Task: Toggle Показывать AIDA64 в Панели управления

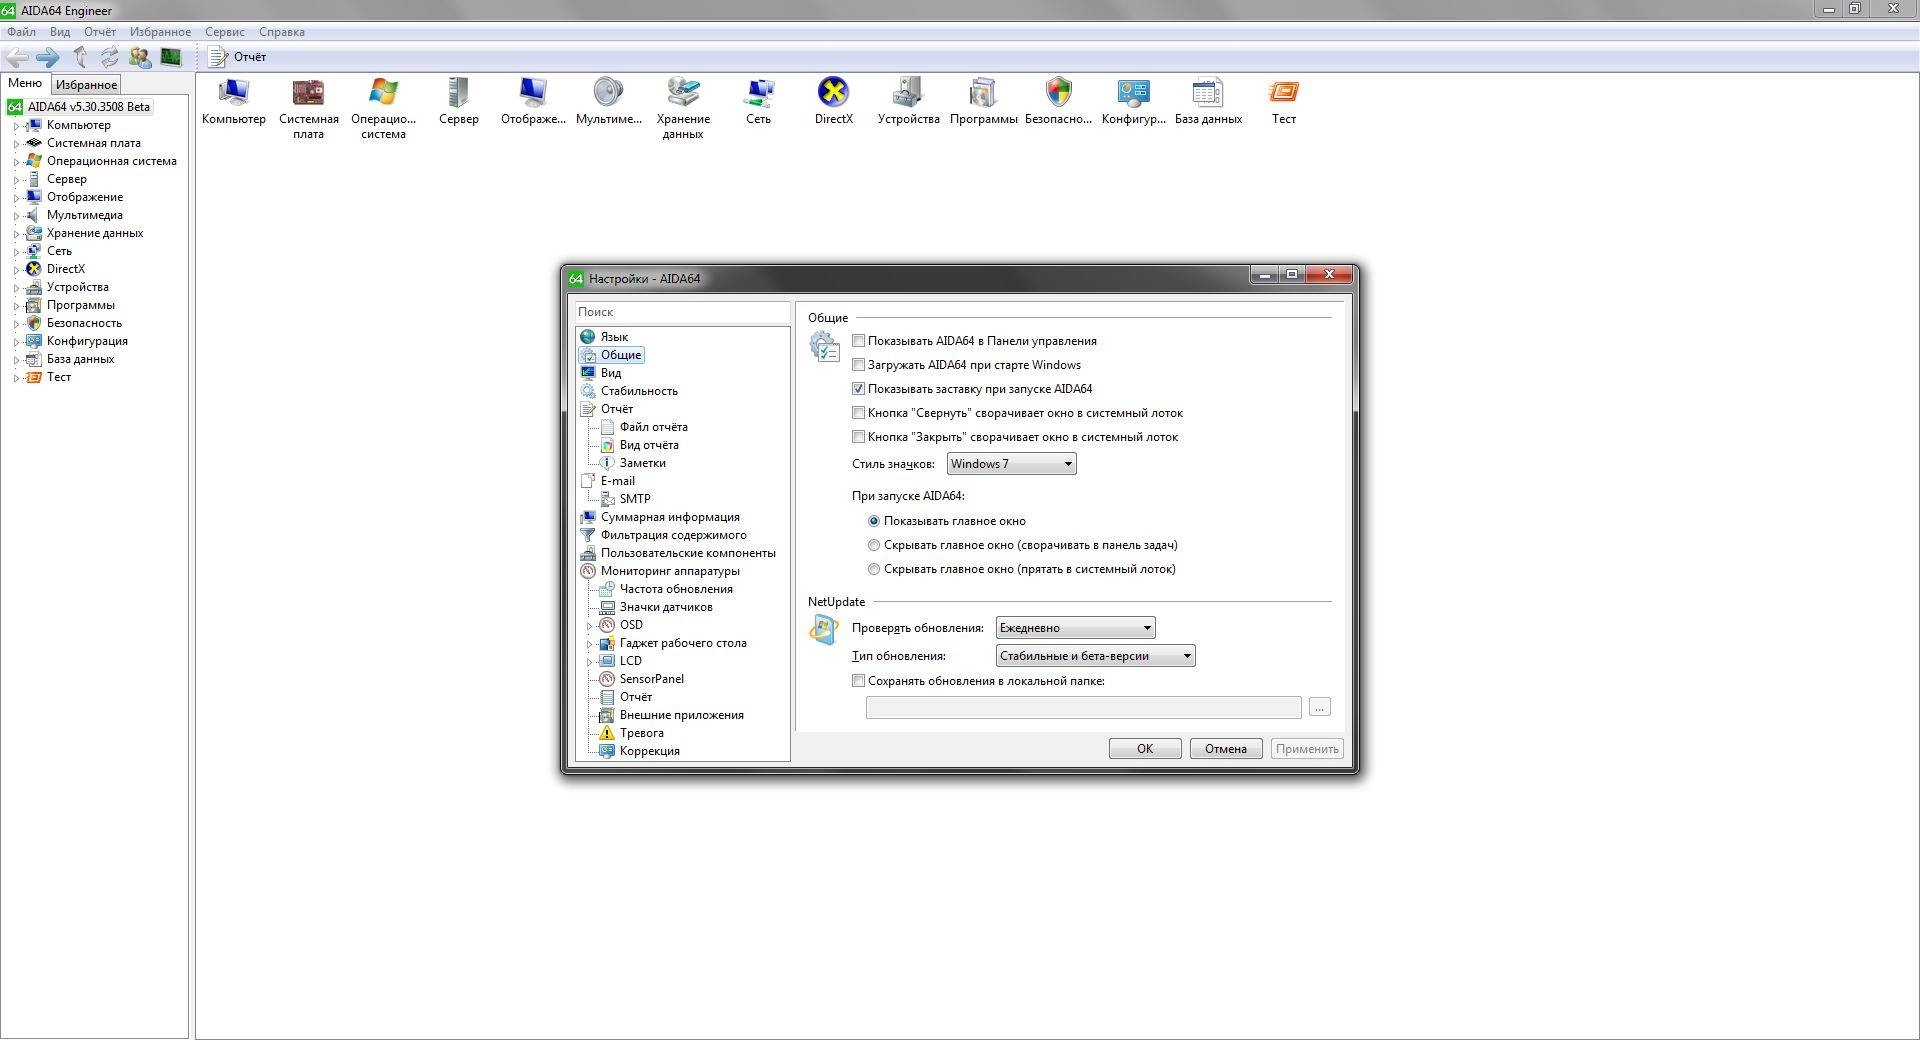Action: (858, 341)
